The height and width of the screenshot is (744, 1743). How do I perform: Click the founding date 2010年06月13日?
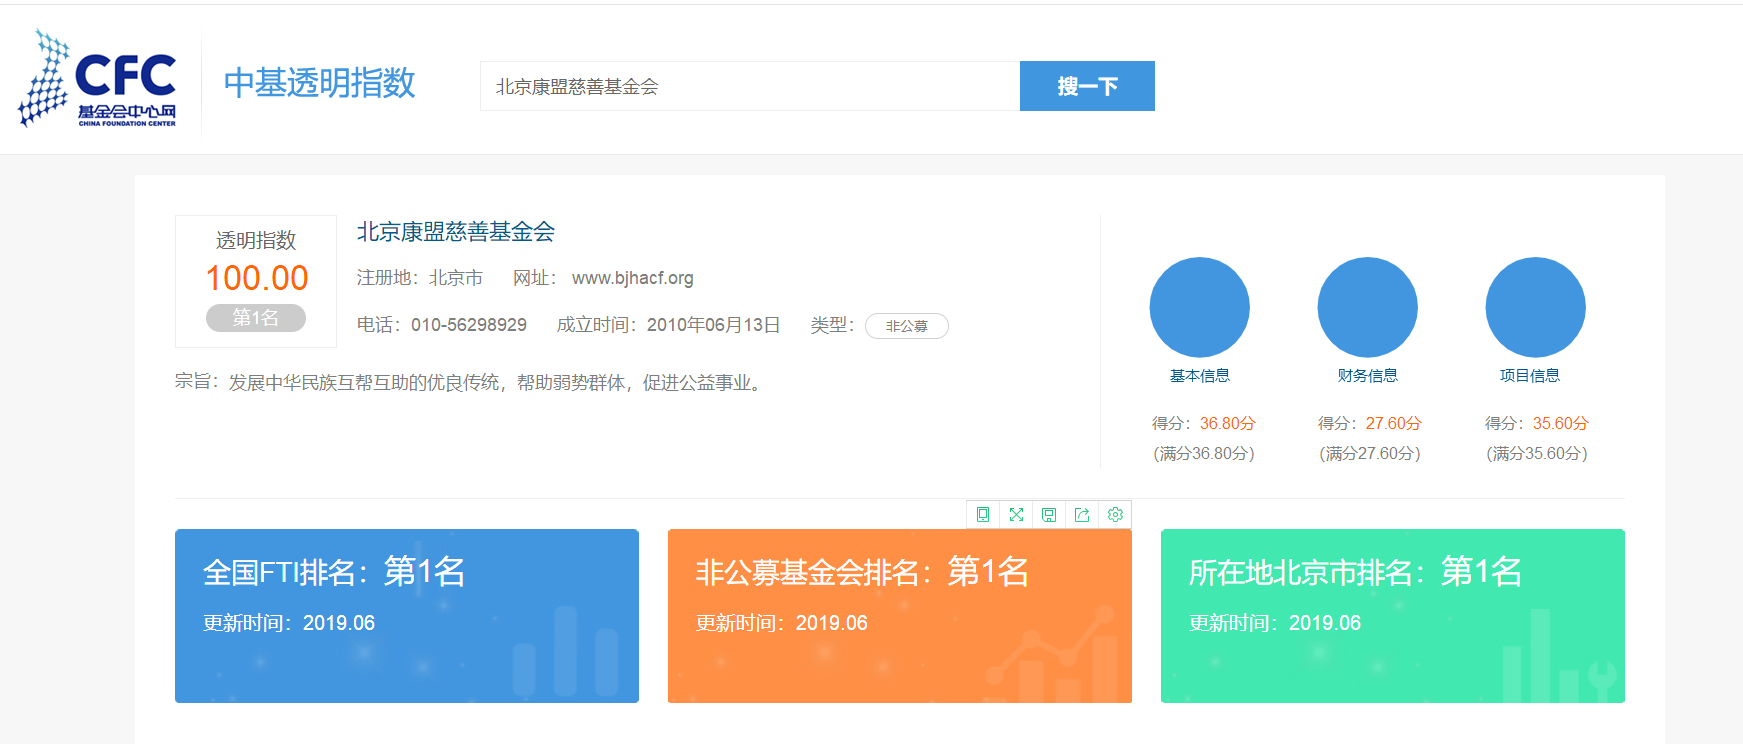coord(714,325)
